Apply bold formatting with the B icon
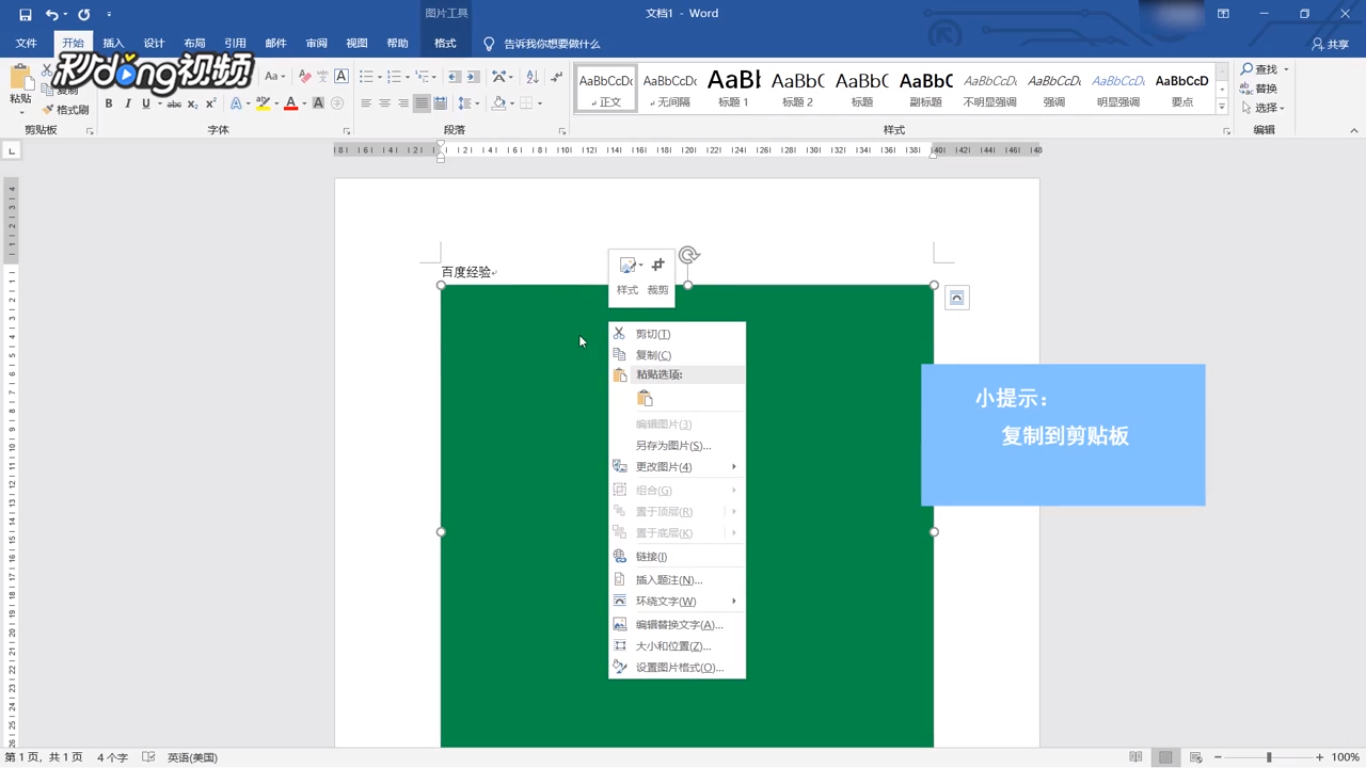This screenshot has width=1366, height=768. tap(108, 103)
